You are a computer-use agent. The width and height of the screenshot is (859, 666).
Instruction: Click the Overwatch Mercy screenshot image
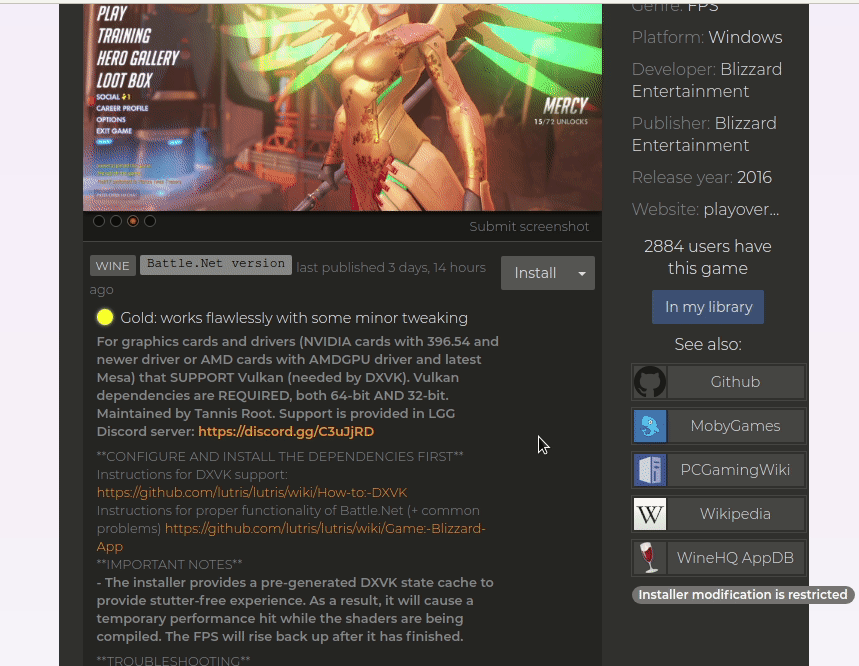pos(342,107)
